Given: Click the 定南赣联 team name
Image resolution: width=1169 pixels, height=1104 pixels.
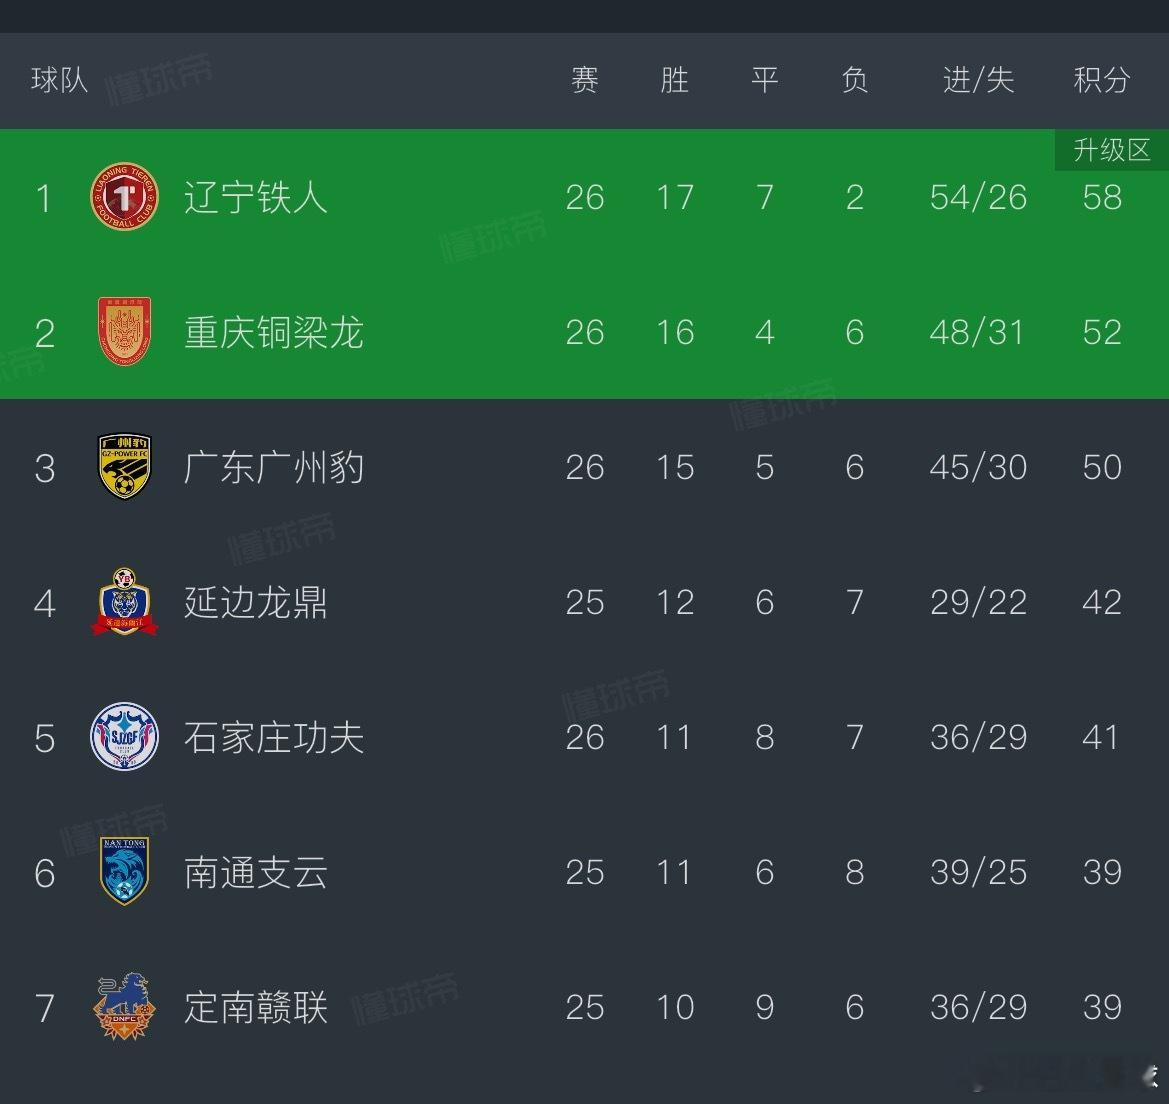Looking at the screenshot, I should pyautogui.click(x=256, y=1007).
